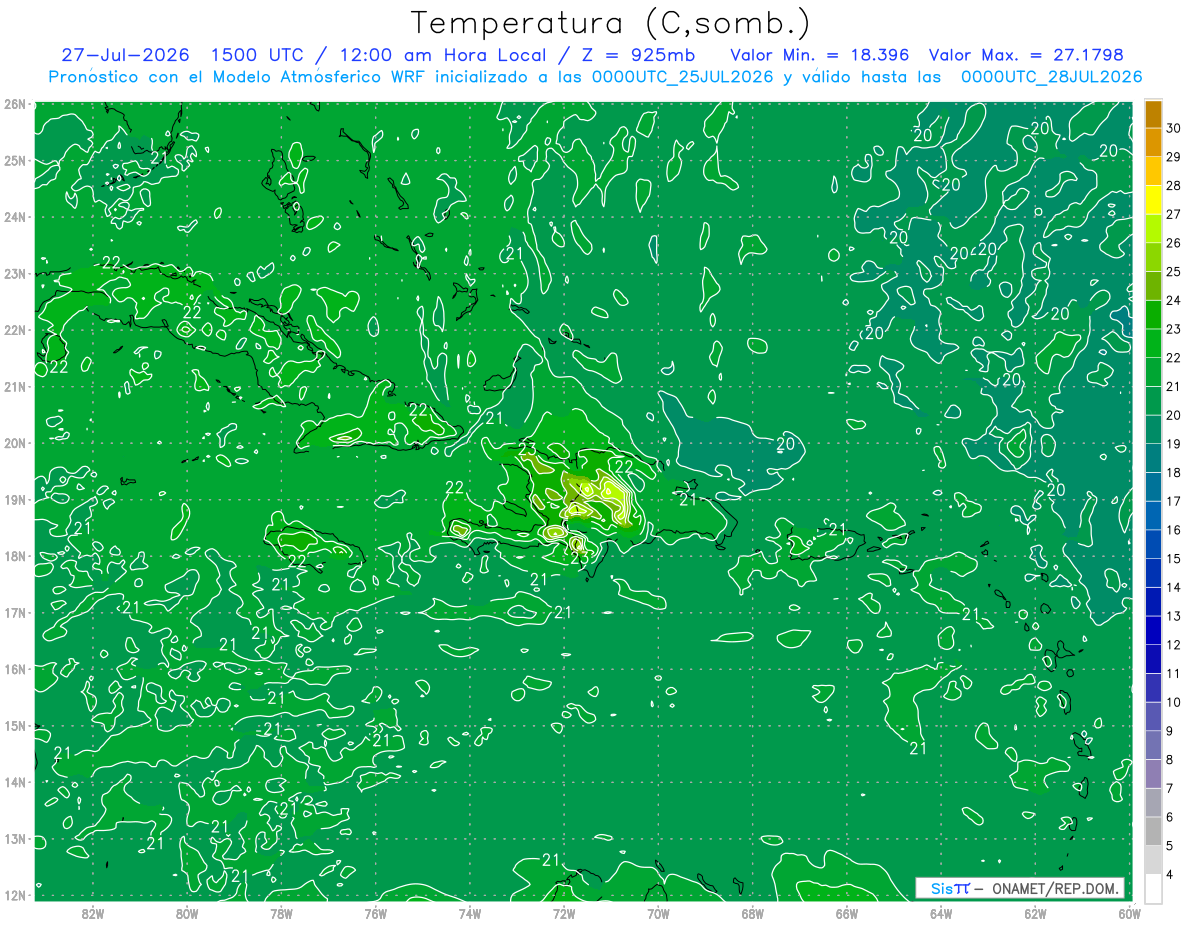The height and width of the screenshot is (927, 1200).
Task: Click the '62W' longitude axis label
Action: [1035, 913]
